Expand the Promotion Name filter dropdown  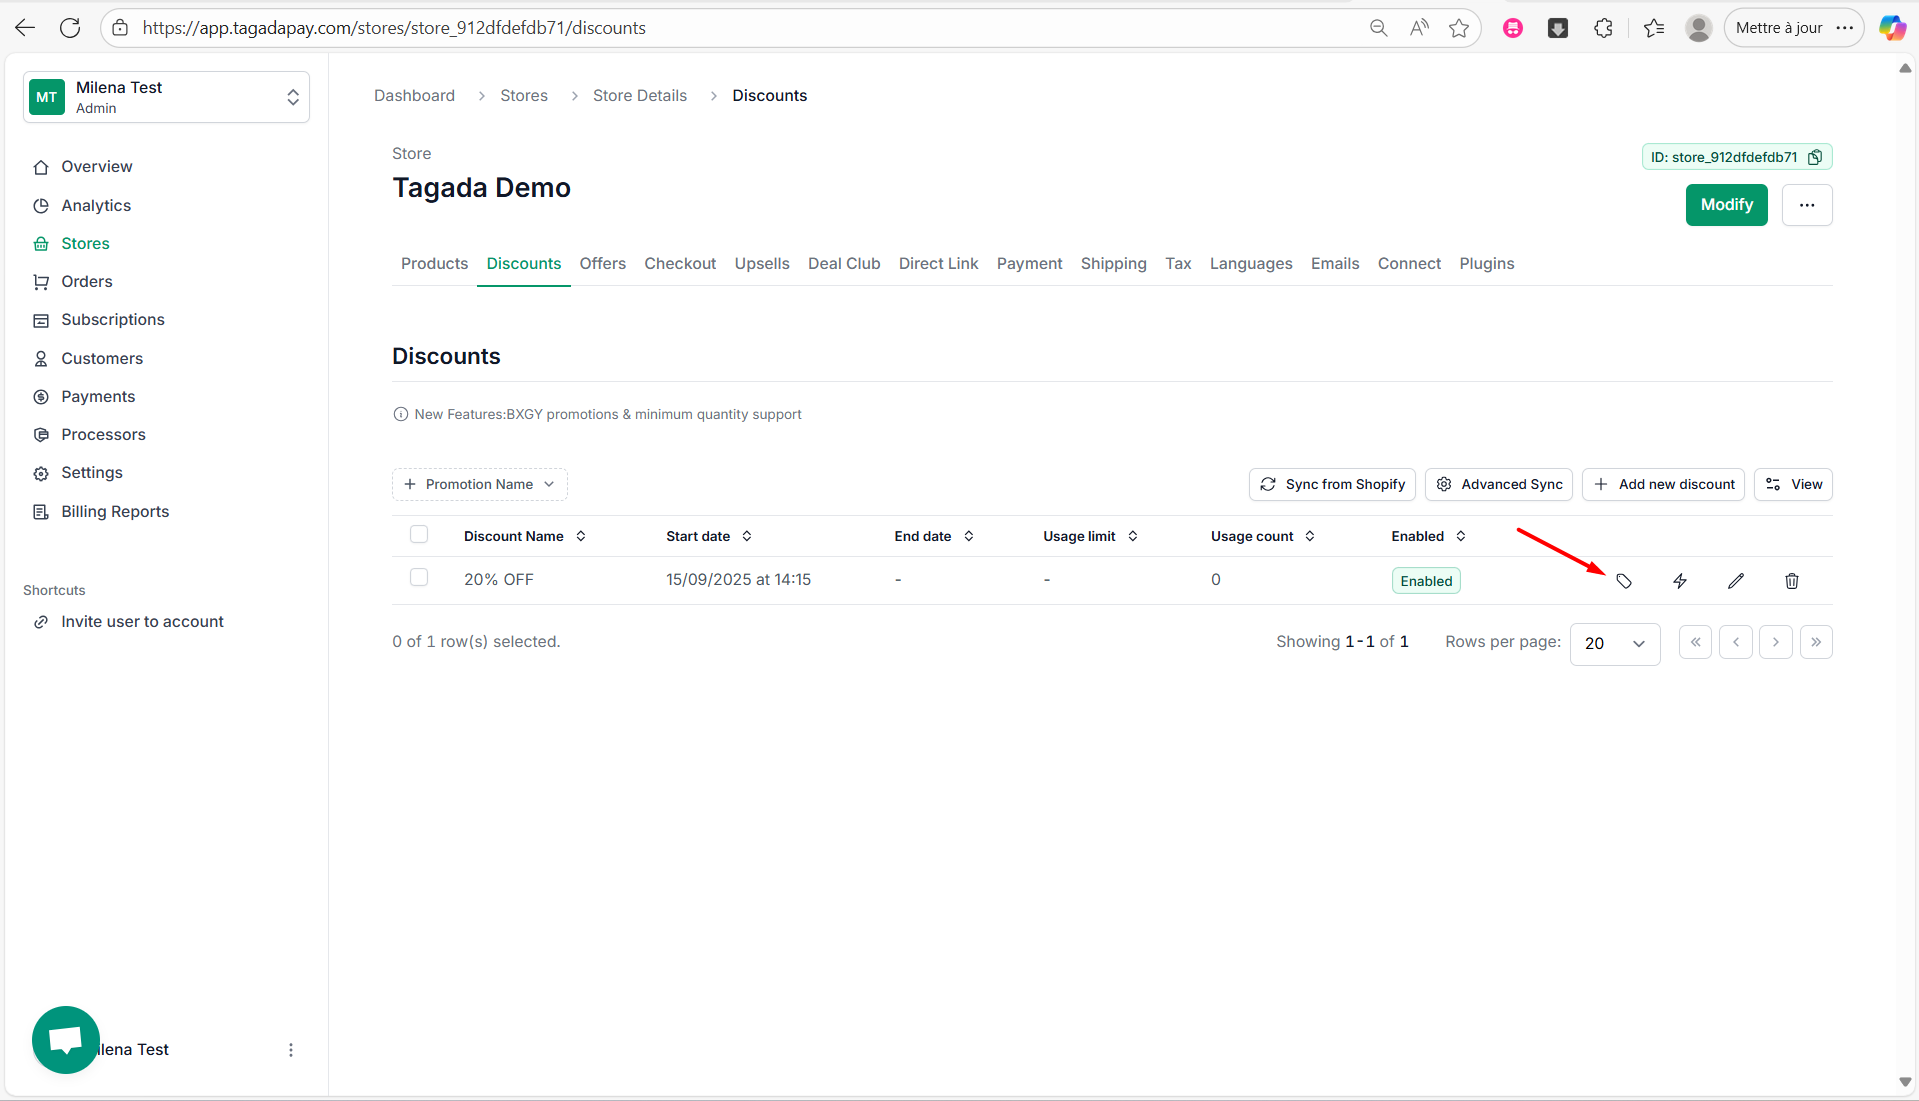(x=480, y=485)
